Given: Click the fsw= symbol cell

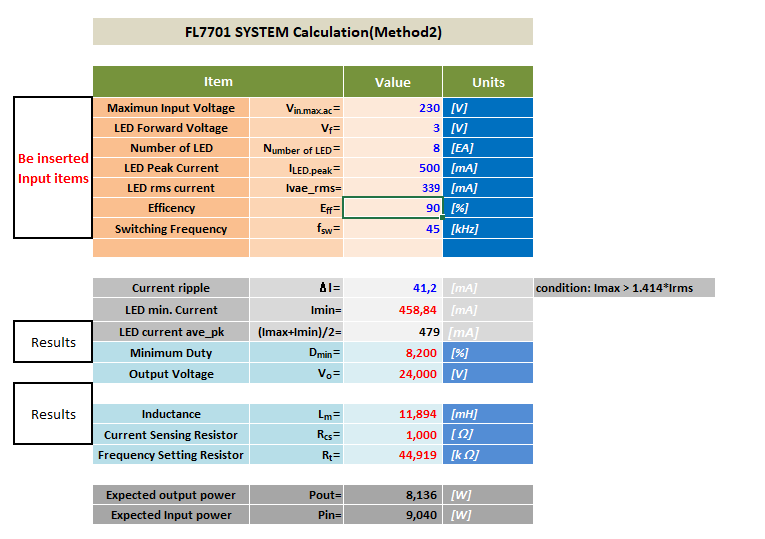Looking at the screenshot, I should click(x=296, y=228).
